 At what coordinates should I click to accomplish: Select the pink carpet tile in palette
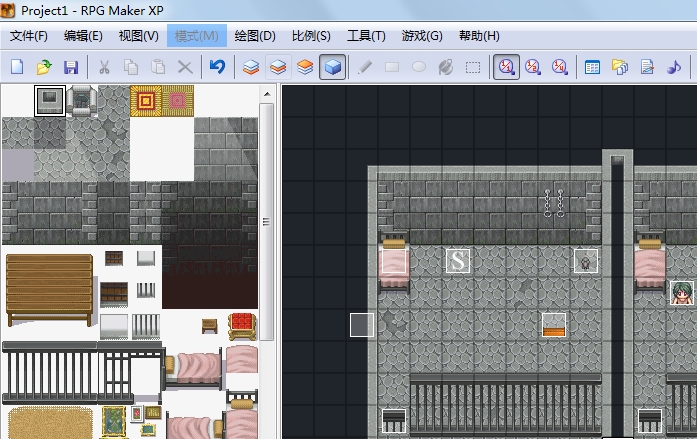(x=178, y=101)
